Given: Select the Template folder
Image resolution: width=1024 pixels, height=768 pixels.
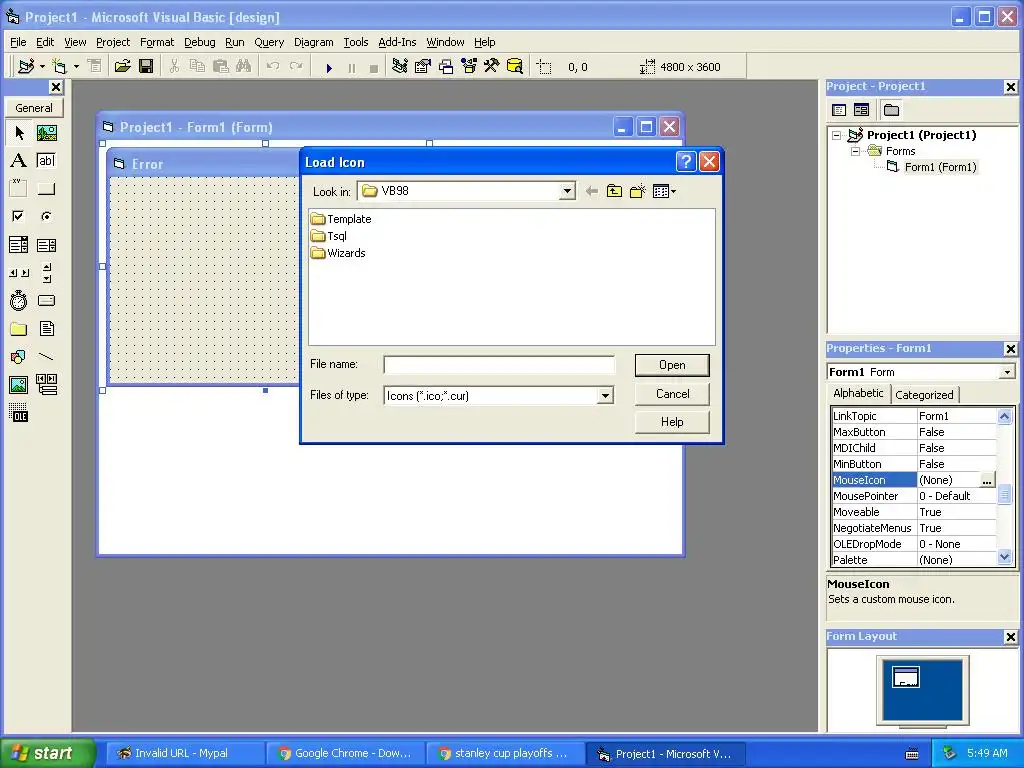Looking at the screenshot, I should pos(341,219).
